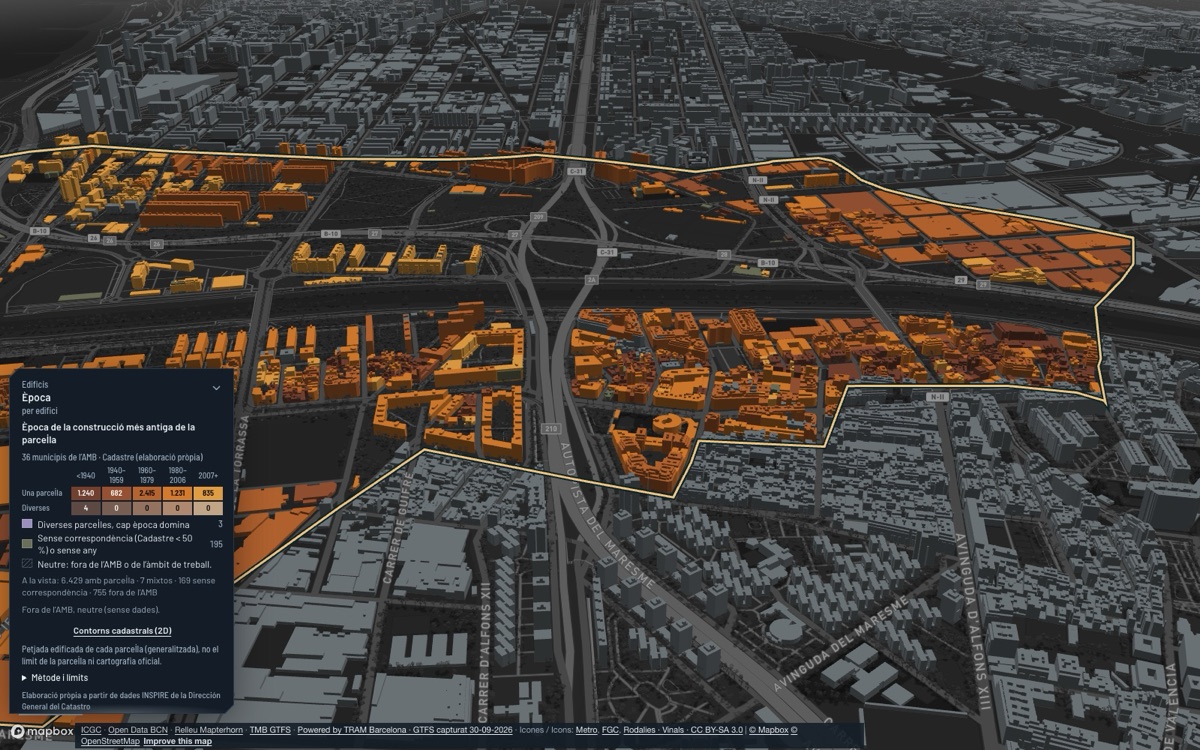This screenshot has height=750, width=1200.
Task: Click the 'A la vista: 6.429 amb parcel·la' summary
Action: 120,586
